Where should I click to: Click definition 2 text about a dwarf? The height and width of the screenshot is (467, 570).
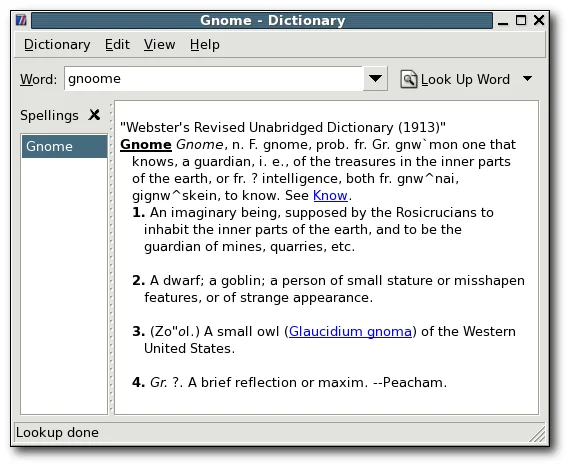pos(329,289)
